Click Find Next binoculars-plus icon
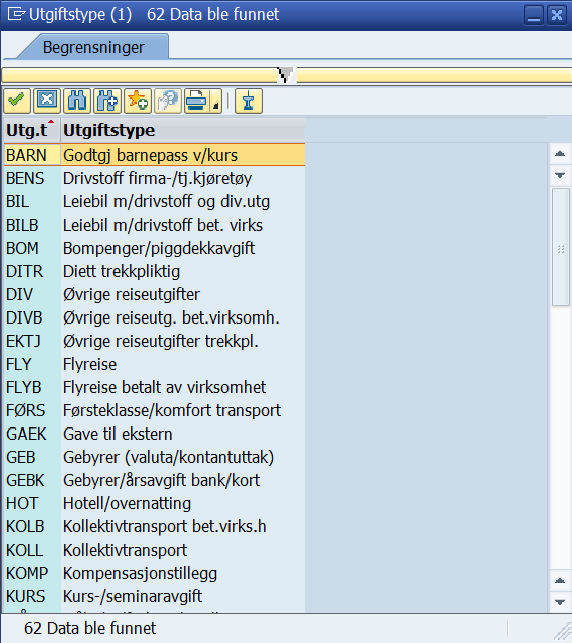 click(x=107, y=100)
